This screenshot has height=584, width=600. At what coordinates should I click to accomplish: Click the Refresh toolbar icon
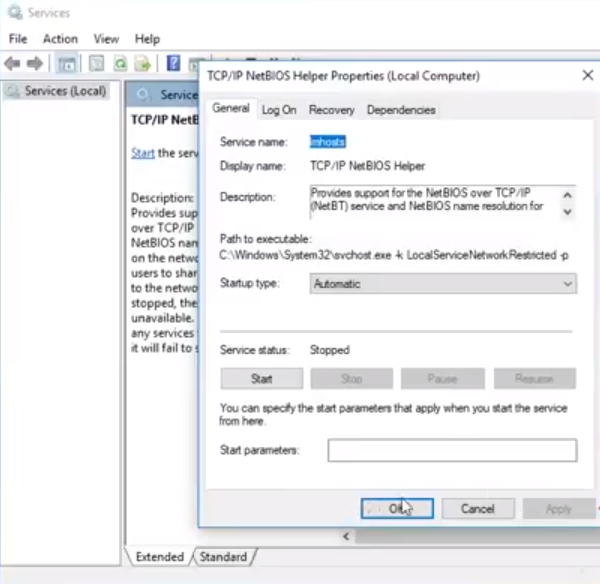[120, 63]
